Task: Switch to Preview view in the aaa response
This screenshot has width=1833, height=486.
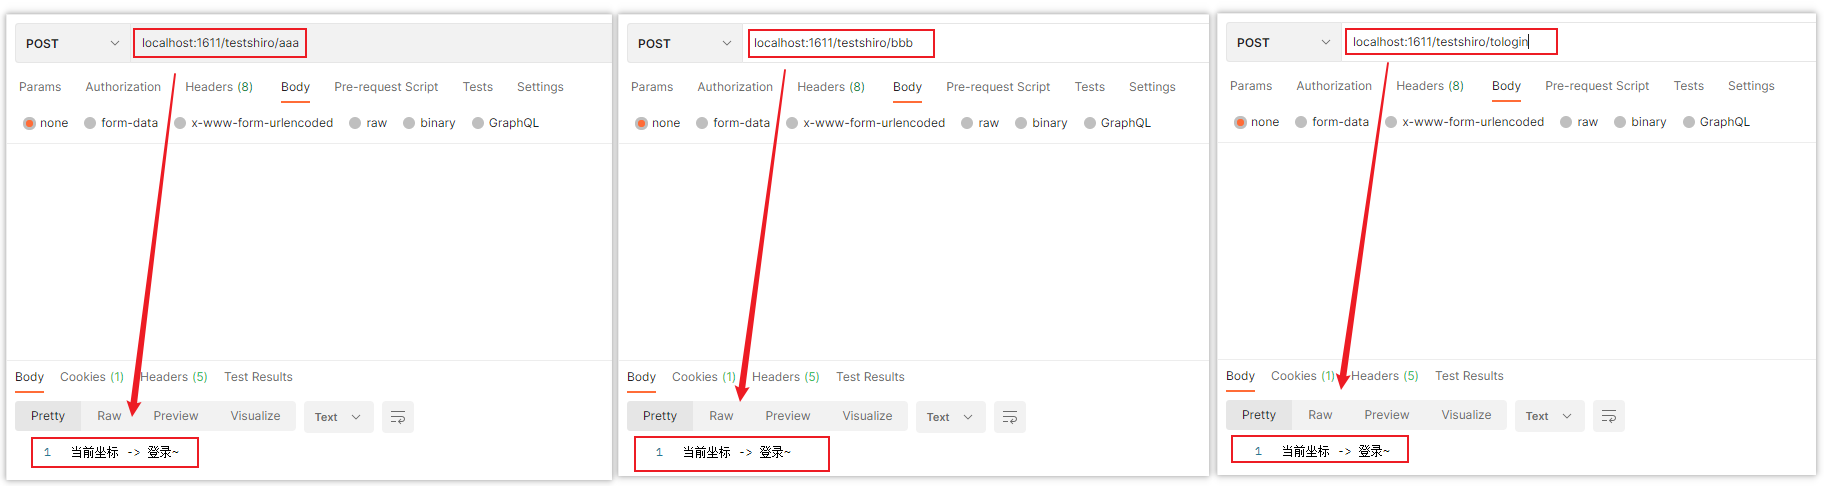Action: [x=176, y=416]
